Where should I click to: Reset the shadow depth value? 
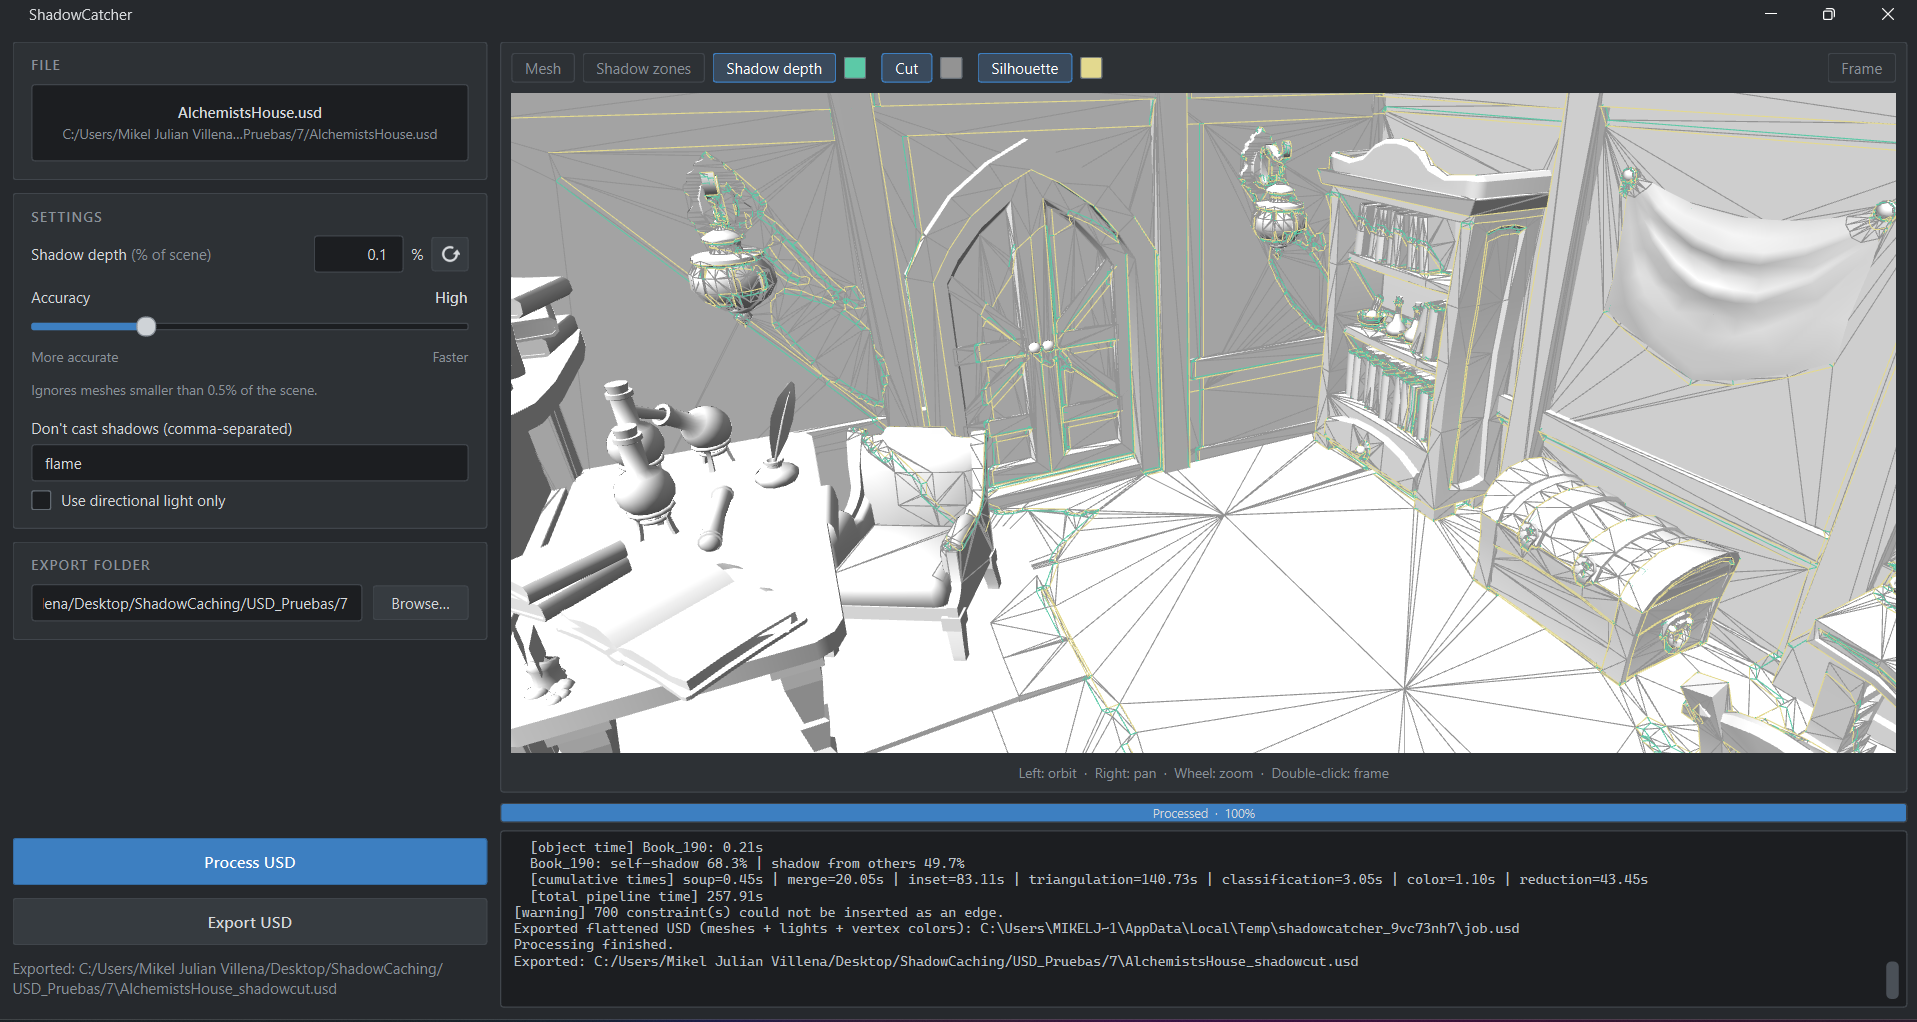coord(451,254)
